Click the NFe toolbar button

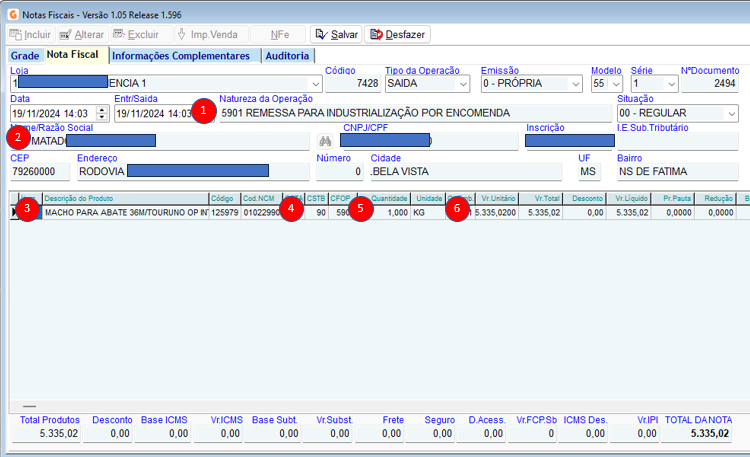click(279, 34)
